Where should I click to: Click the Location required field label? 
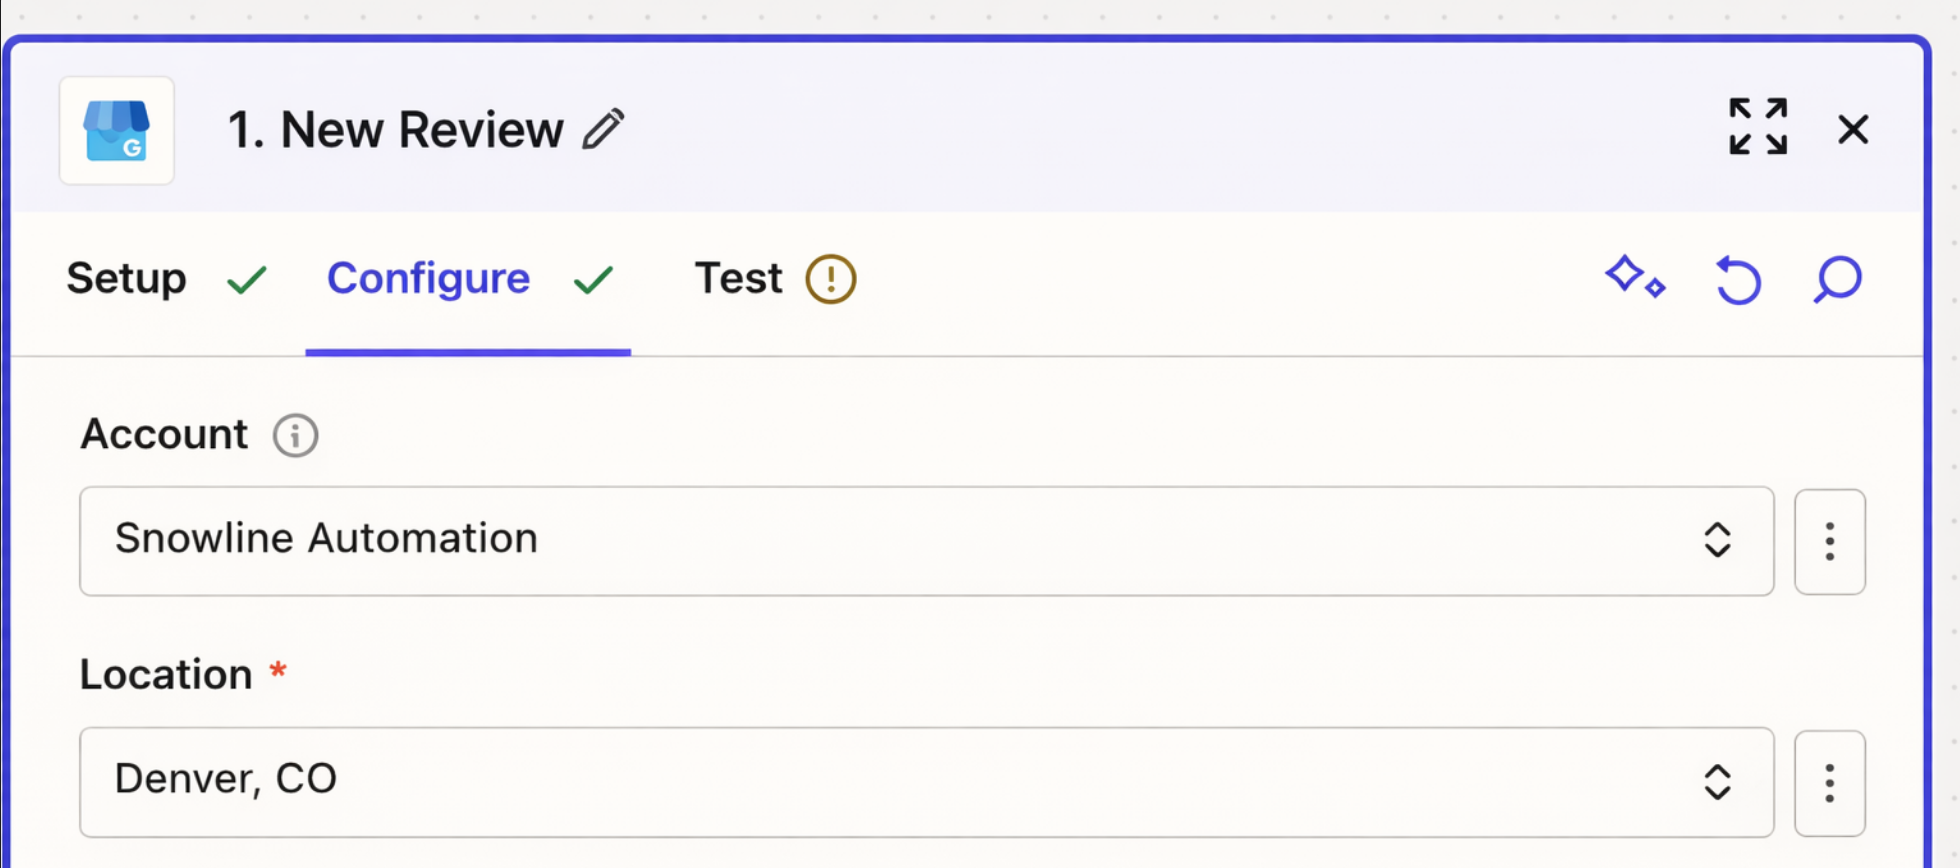point(167,675)
